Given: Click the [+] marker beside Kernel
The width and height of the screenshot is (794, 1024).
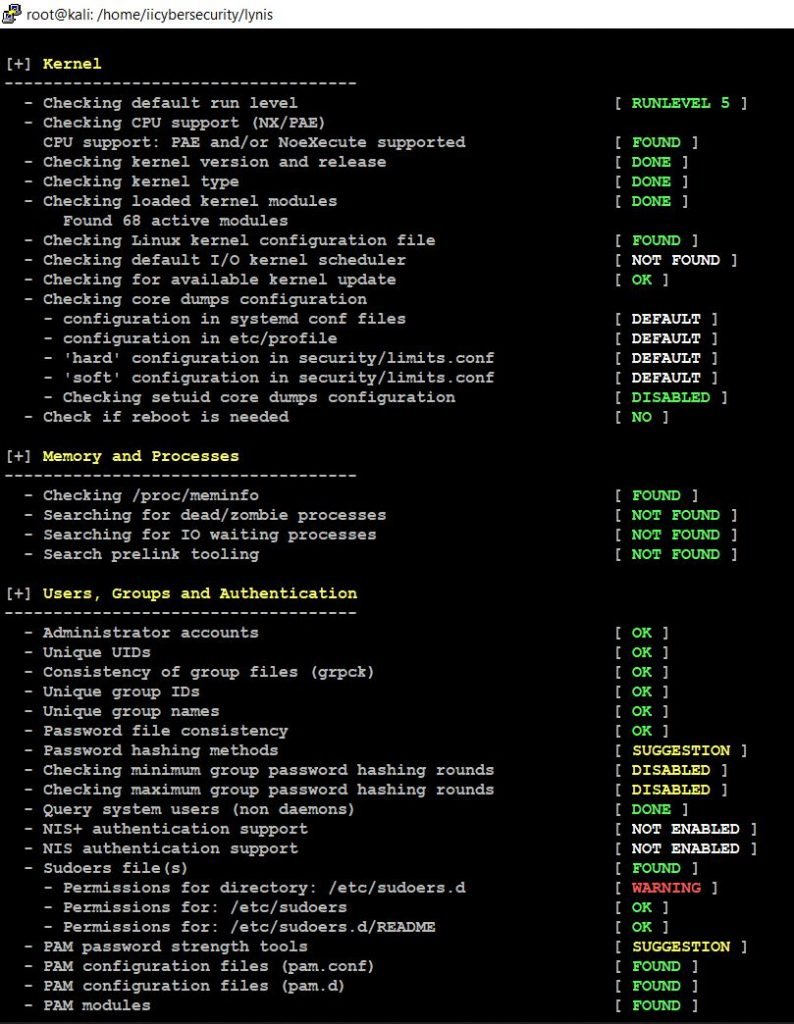Looking at the screenshot, I should (18, 64).
